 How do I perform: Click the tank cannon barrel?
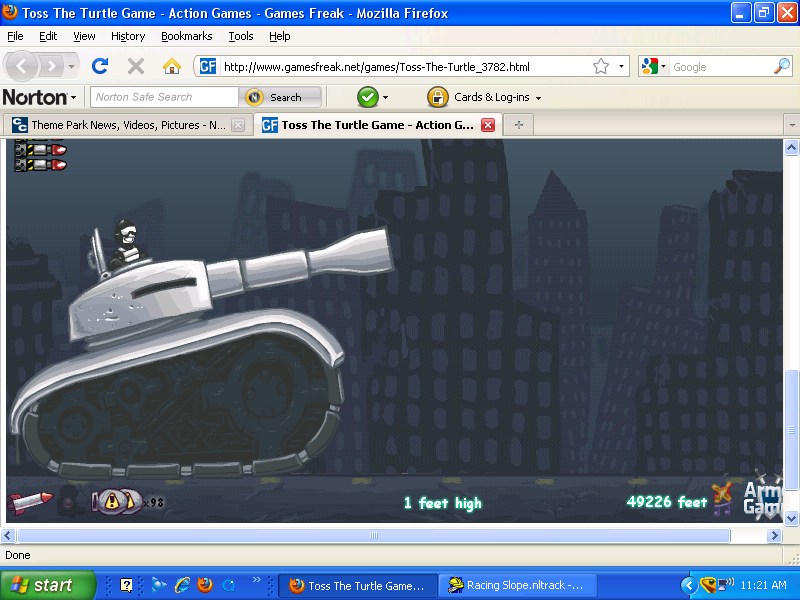[x=301, y=263]
